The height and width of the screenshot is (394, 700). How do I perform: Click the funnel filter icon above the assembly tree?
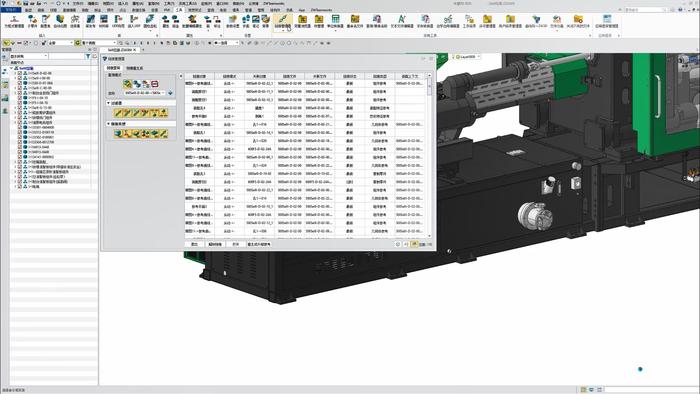88,56
